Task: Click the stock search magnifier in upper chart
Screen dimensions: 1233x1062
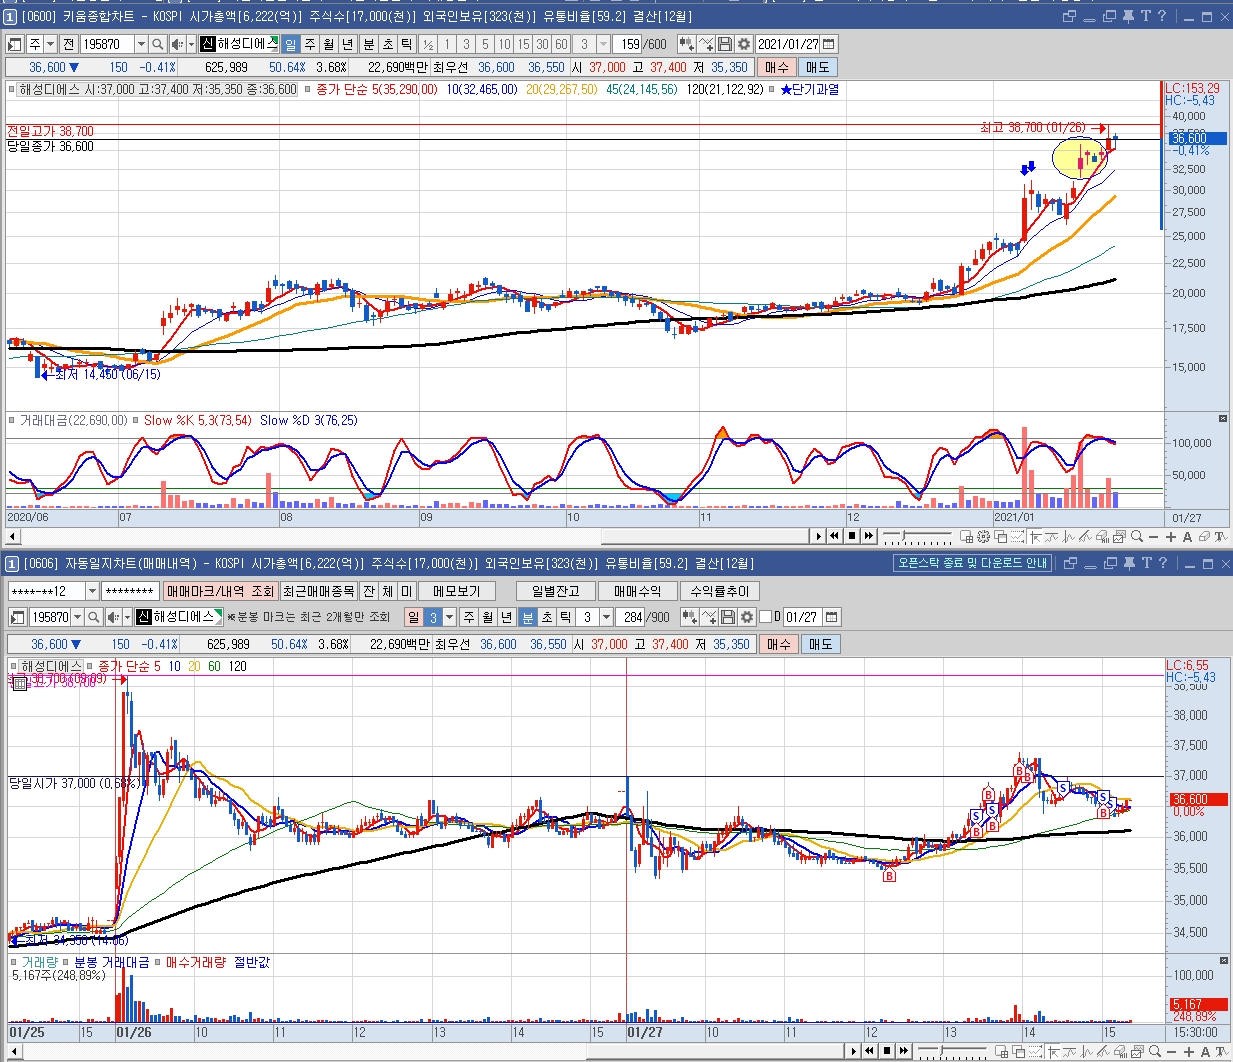Action: click(157, 44)
